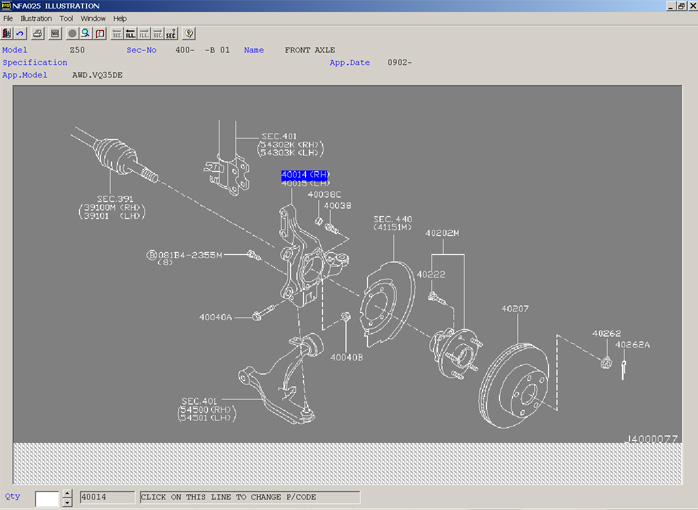The width and height of the screenshot is (698, 510).
Task: Open the File menu
Action: 8,18
